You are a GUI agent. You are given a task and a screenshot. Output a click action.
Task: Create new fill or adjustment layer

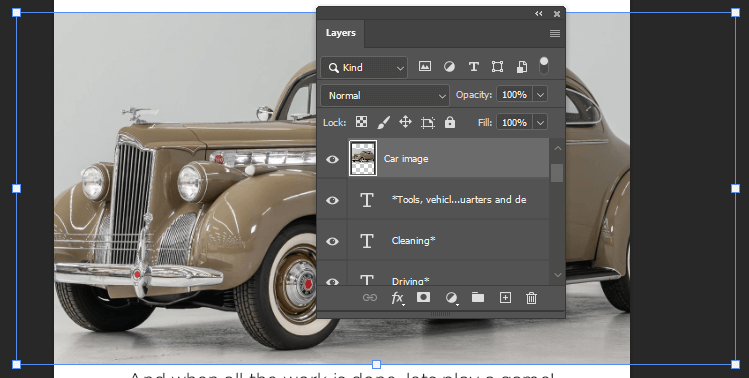451,298
